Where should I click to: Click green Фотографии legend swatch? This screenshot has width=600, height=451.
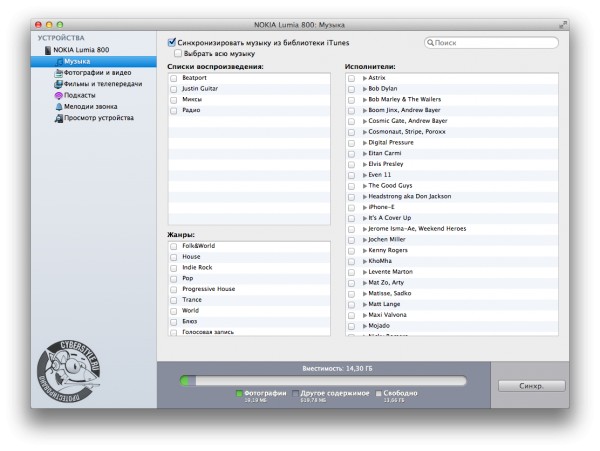tap(239, 393)
